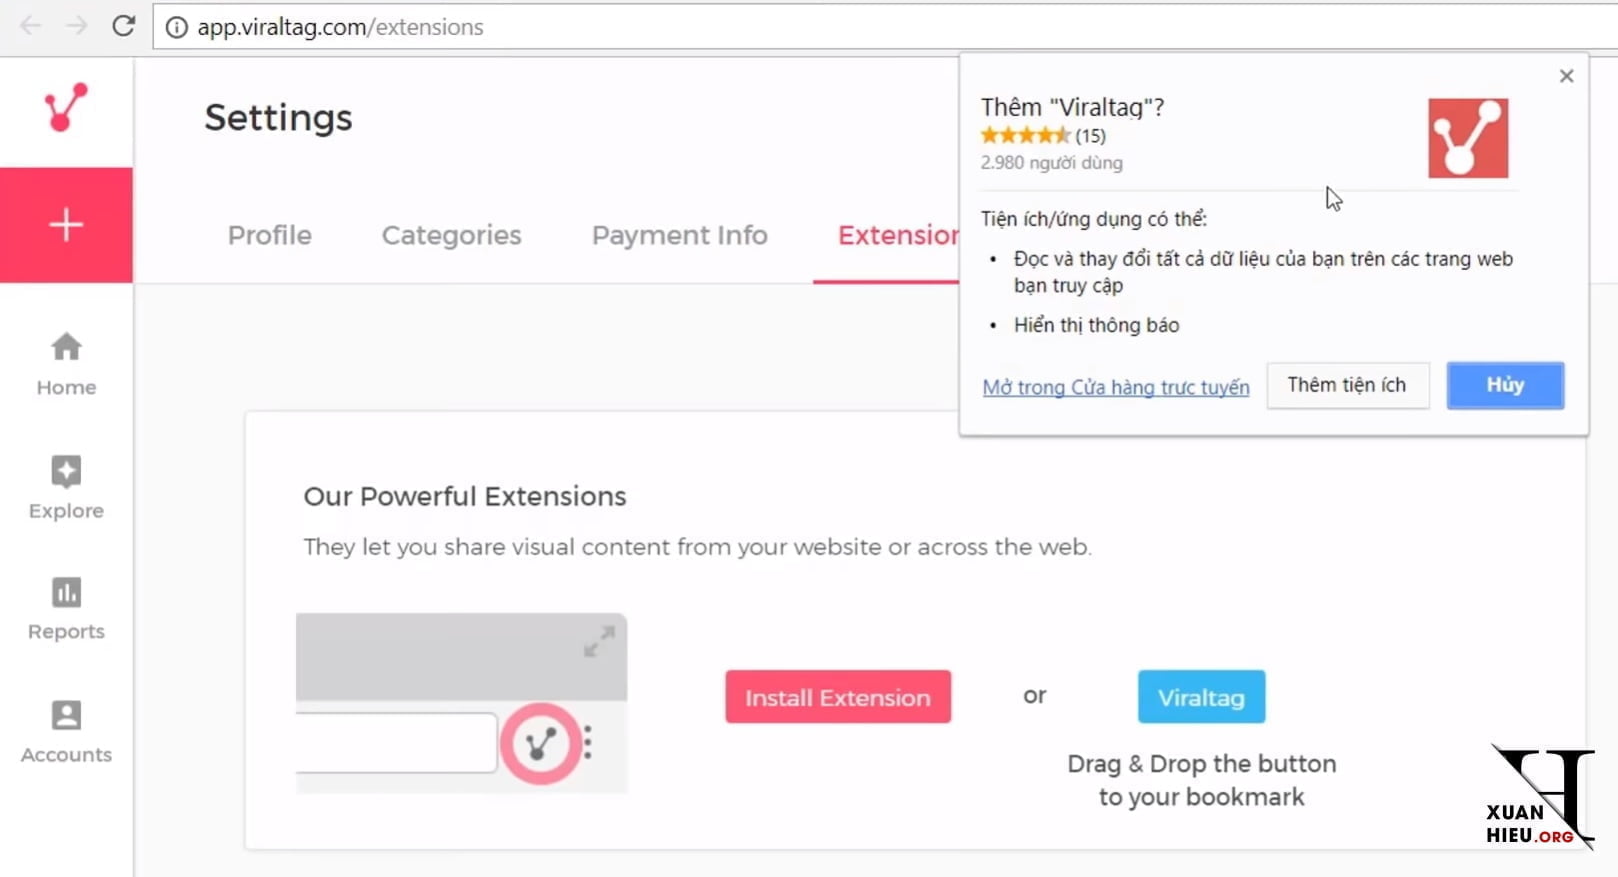The image size is (1618, 877).
Task: Click the site information icon in address bar
Action: [x=177, y=27]
